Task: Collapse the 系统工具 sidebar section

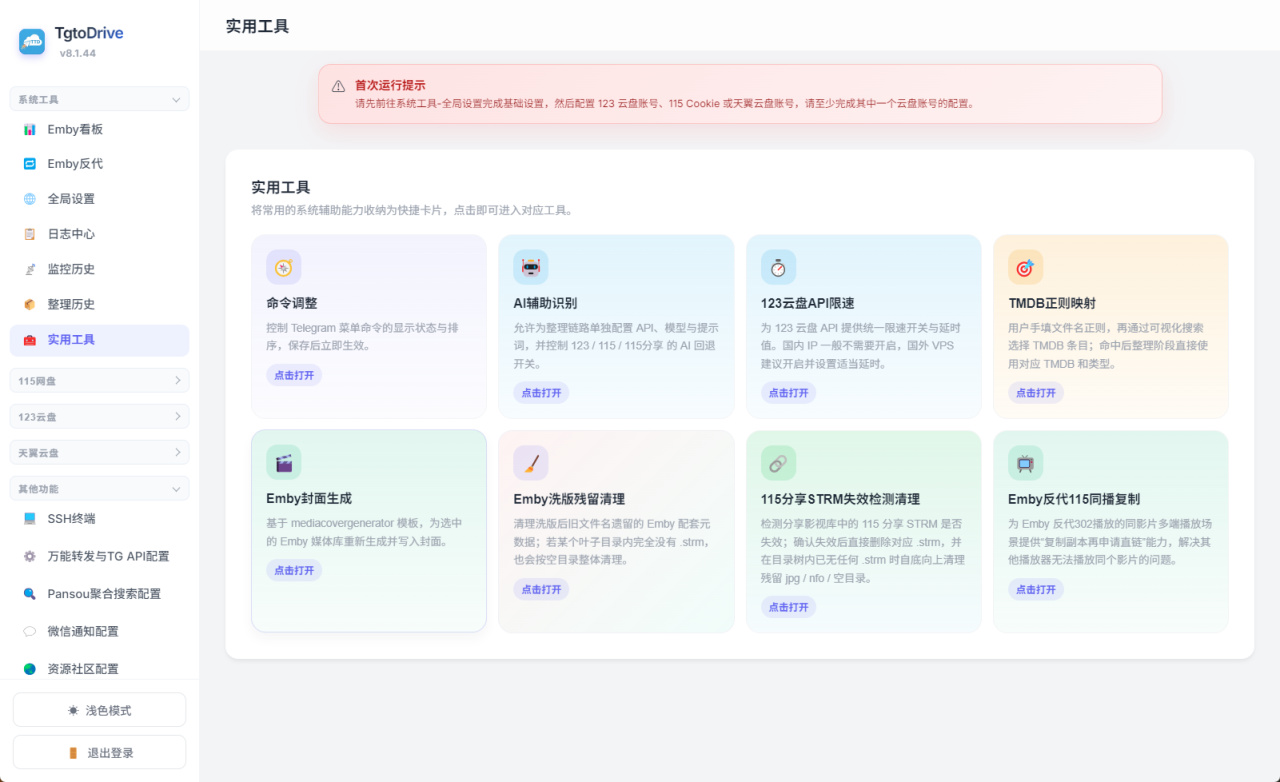Action: click(x=99, y=100)
